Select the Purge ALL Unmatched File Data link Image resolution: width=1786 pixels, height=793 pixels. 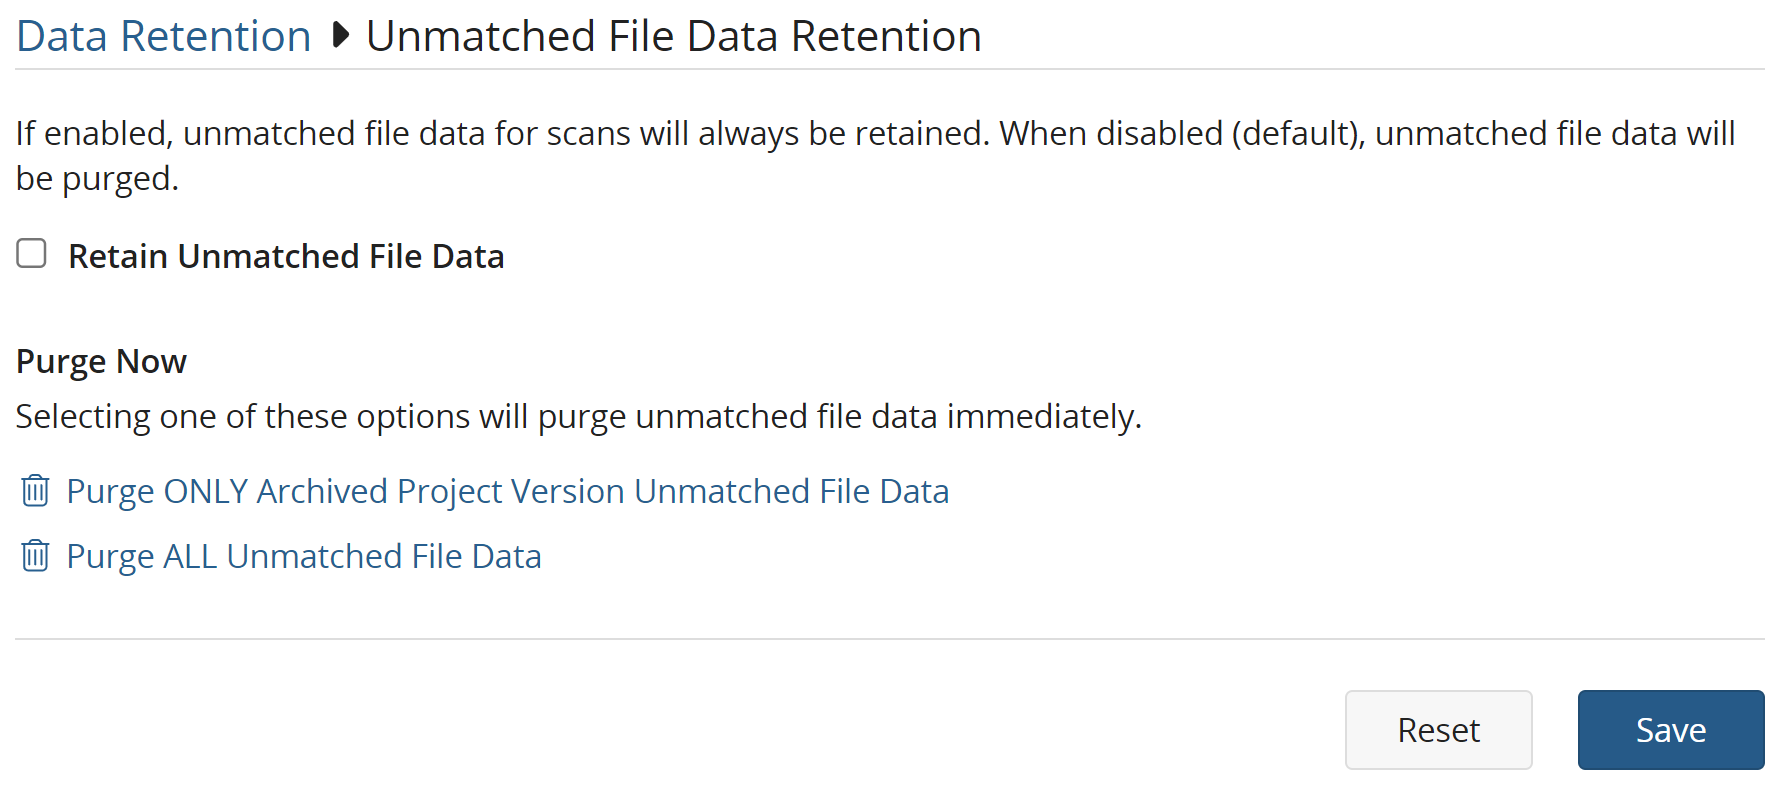tap(304, 557)
